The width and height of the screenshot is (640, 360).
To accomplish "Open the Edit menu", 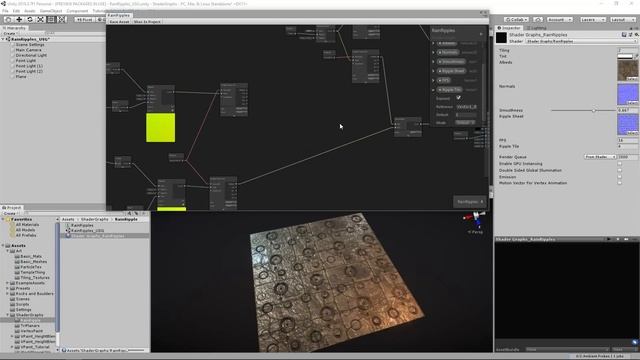I will [16, 11].
